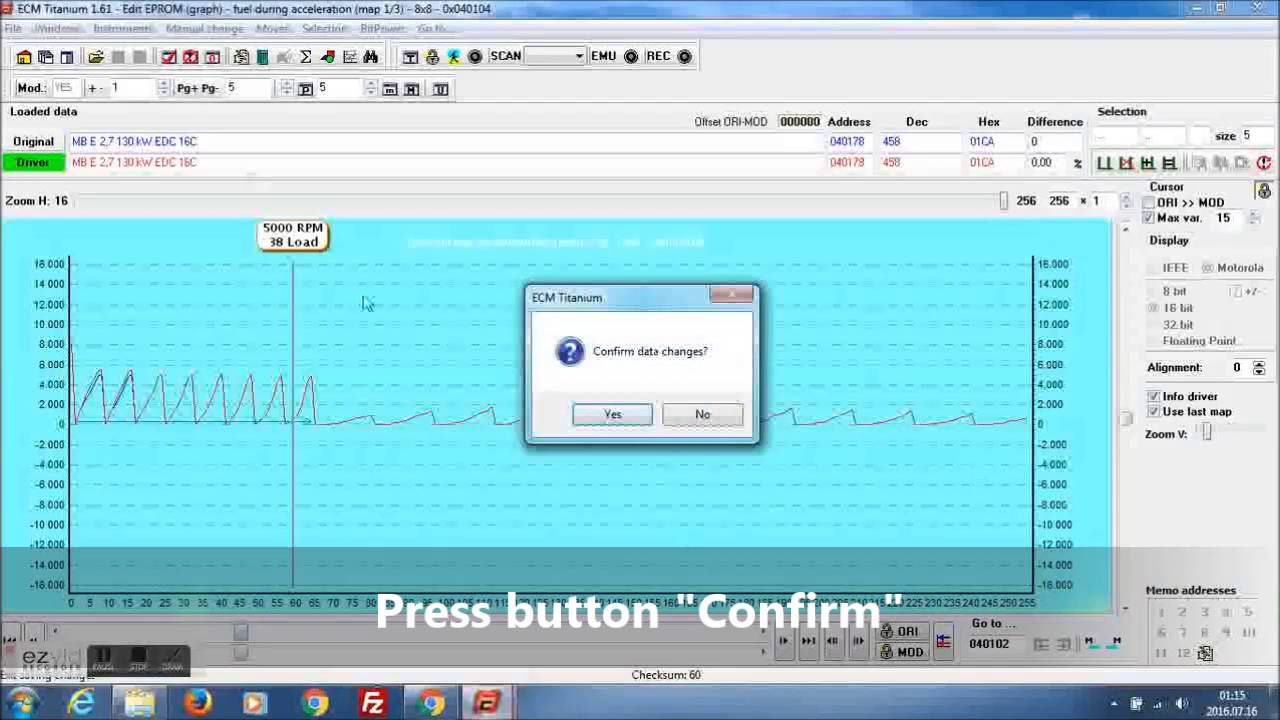Open Internet Explorer from the taskbar
This screenshot has height=720, width=1280.
coord(81,703)
